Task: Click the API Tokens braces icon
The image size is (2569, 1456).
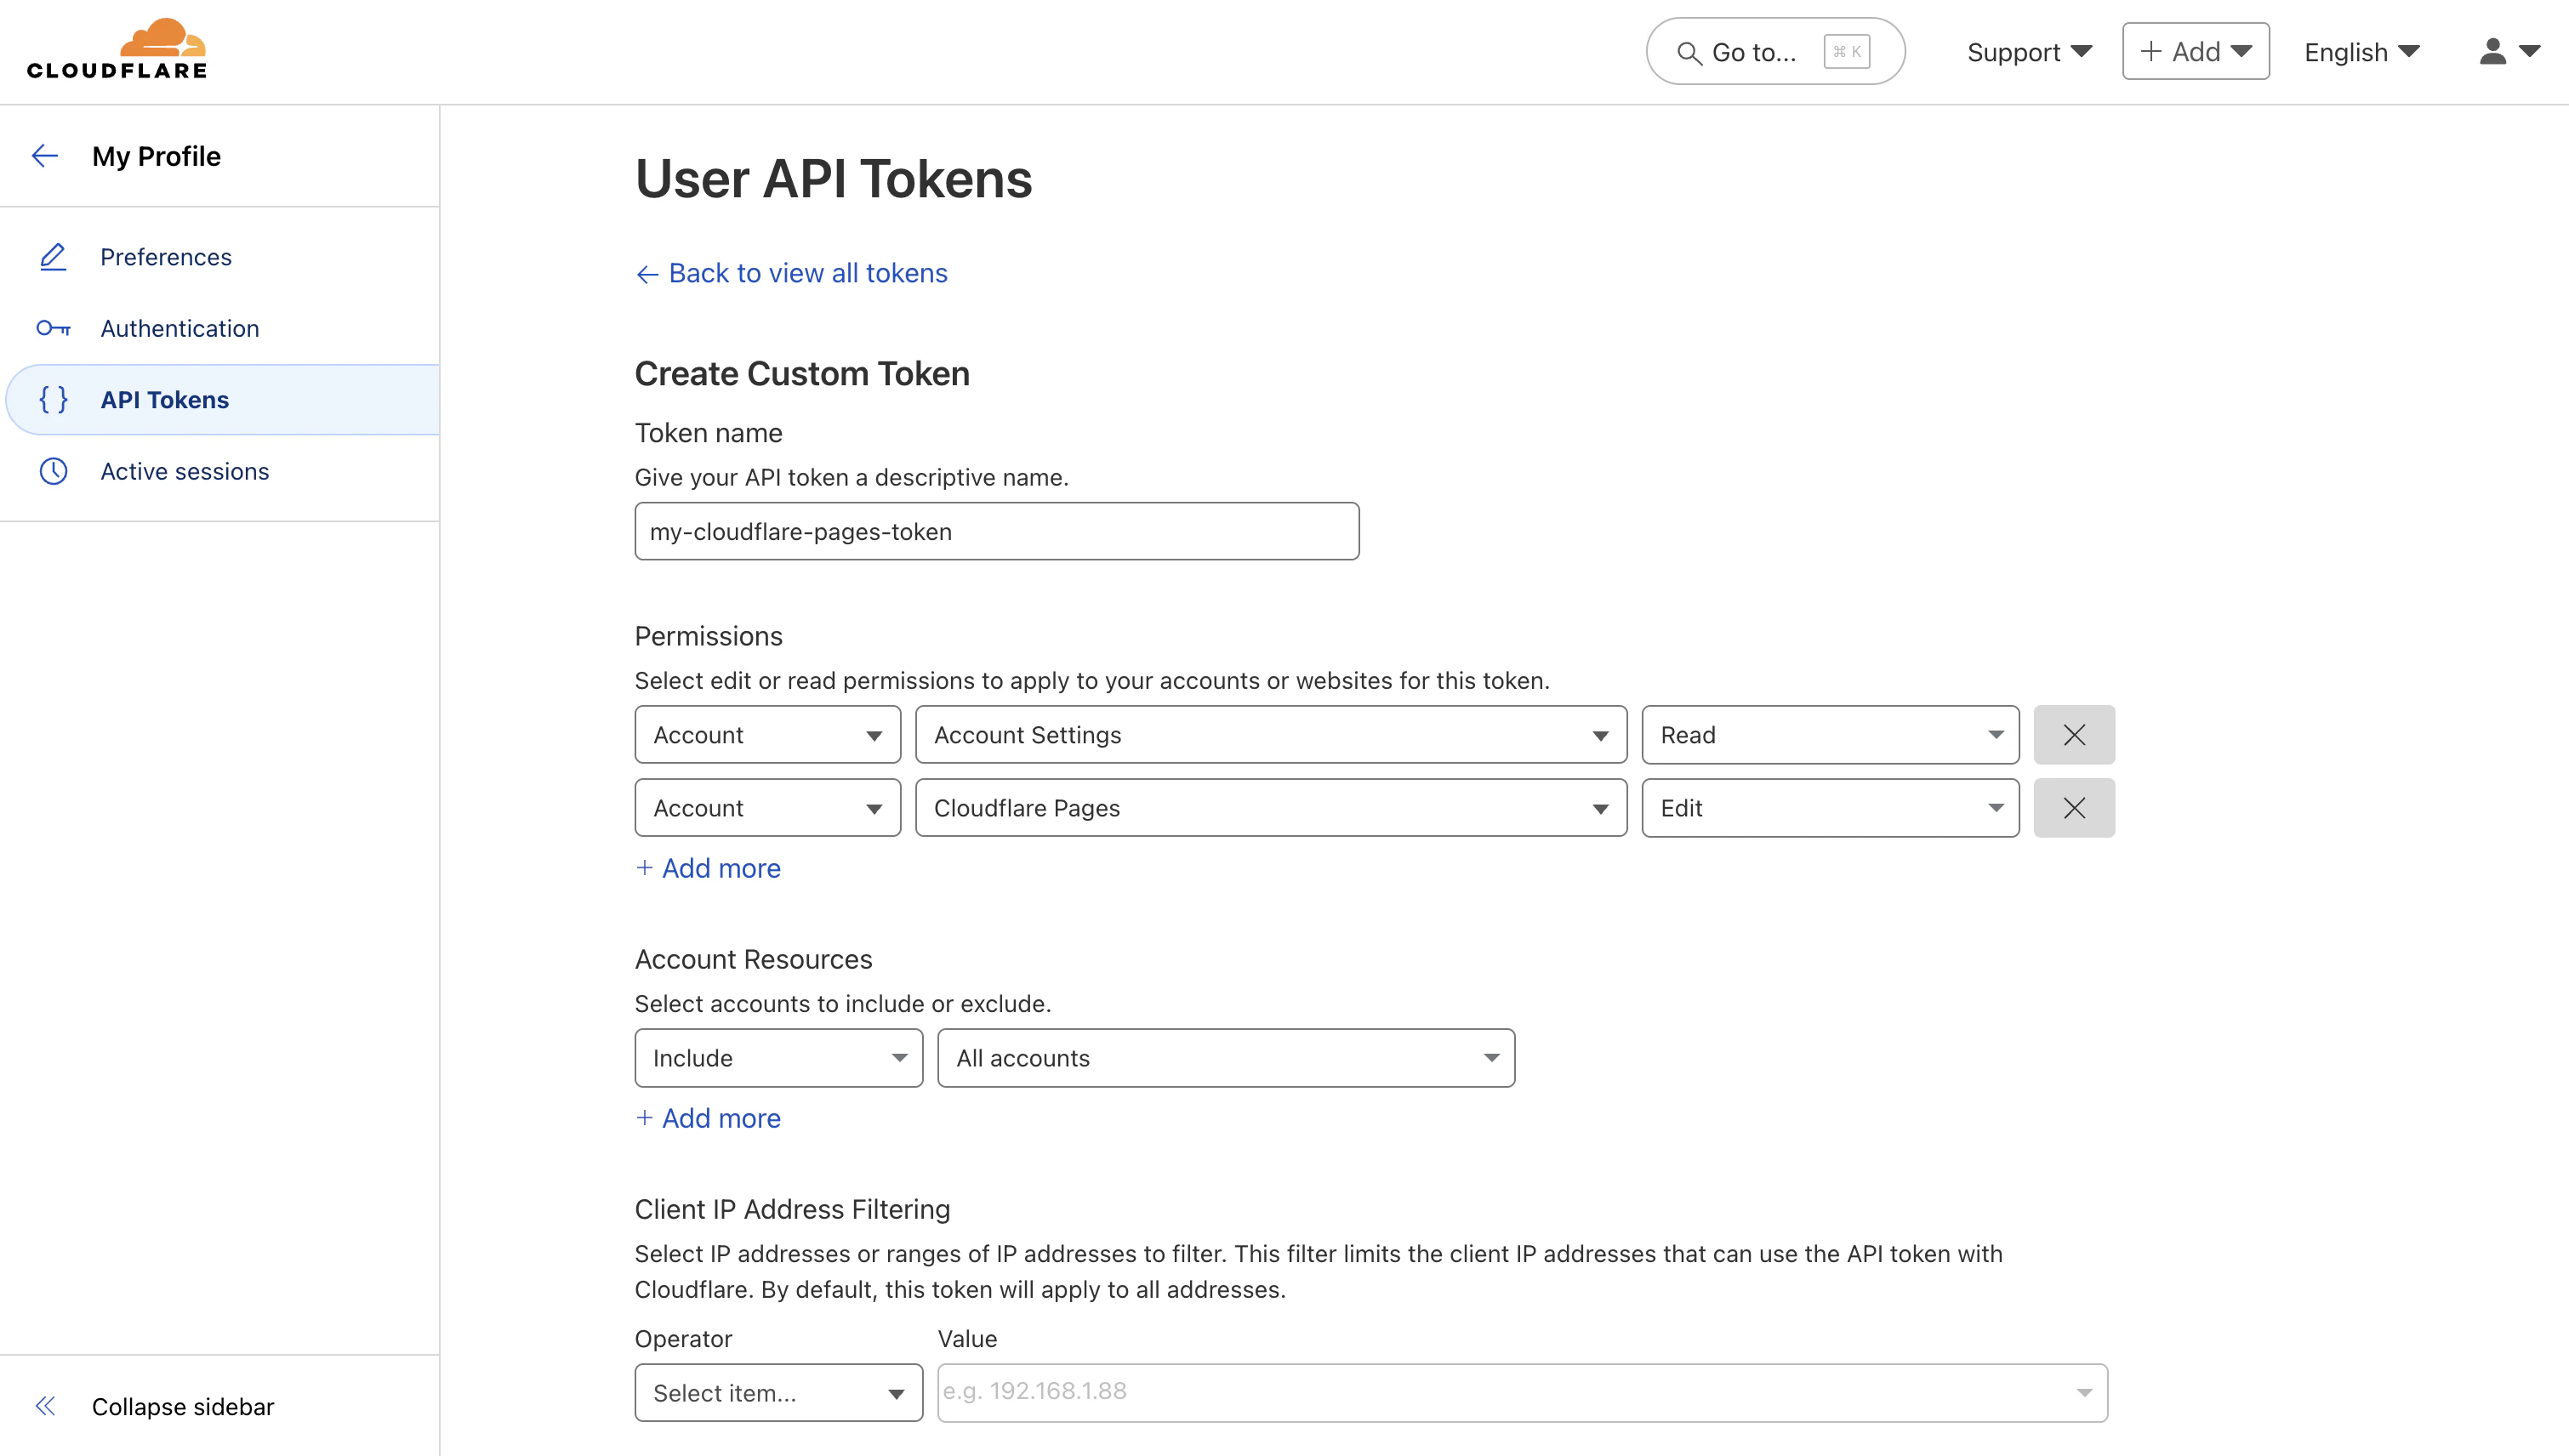Action: point(53,400)
